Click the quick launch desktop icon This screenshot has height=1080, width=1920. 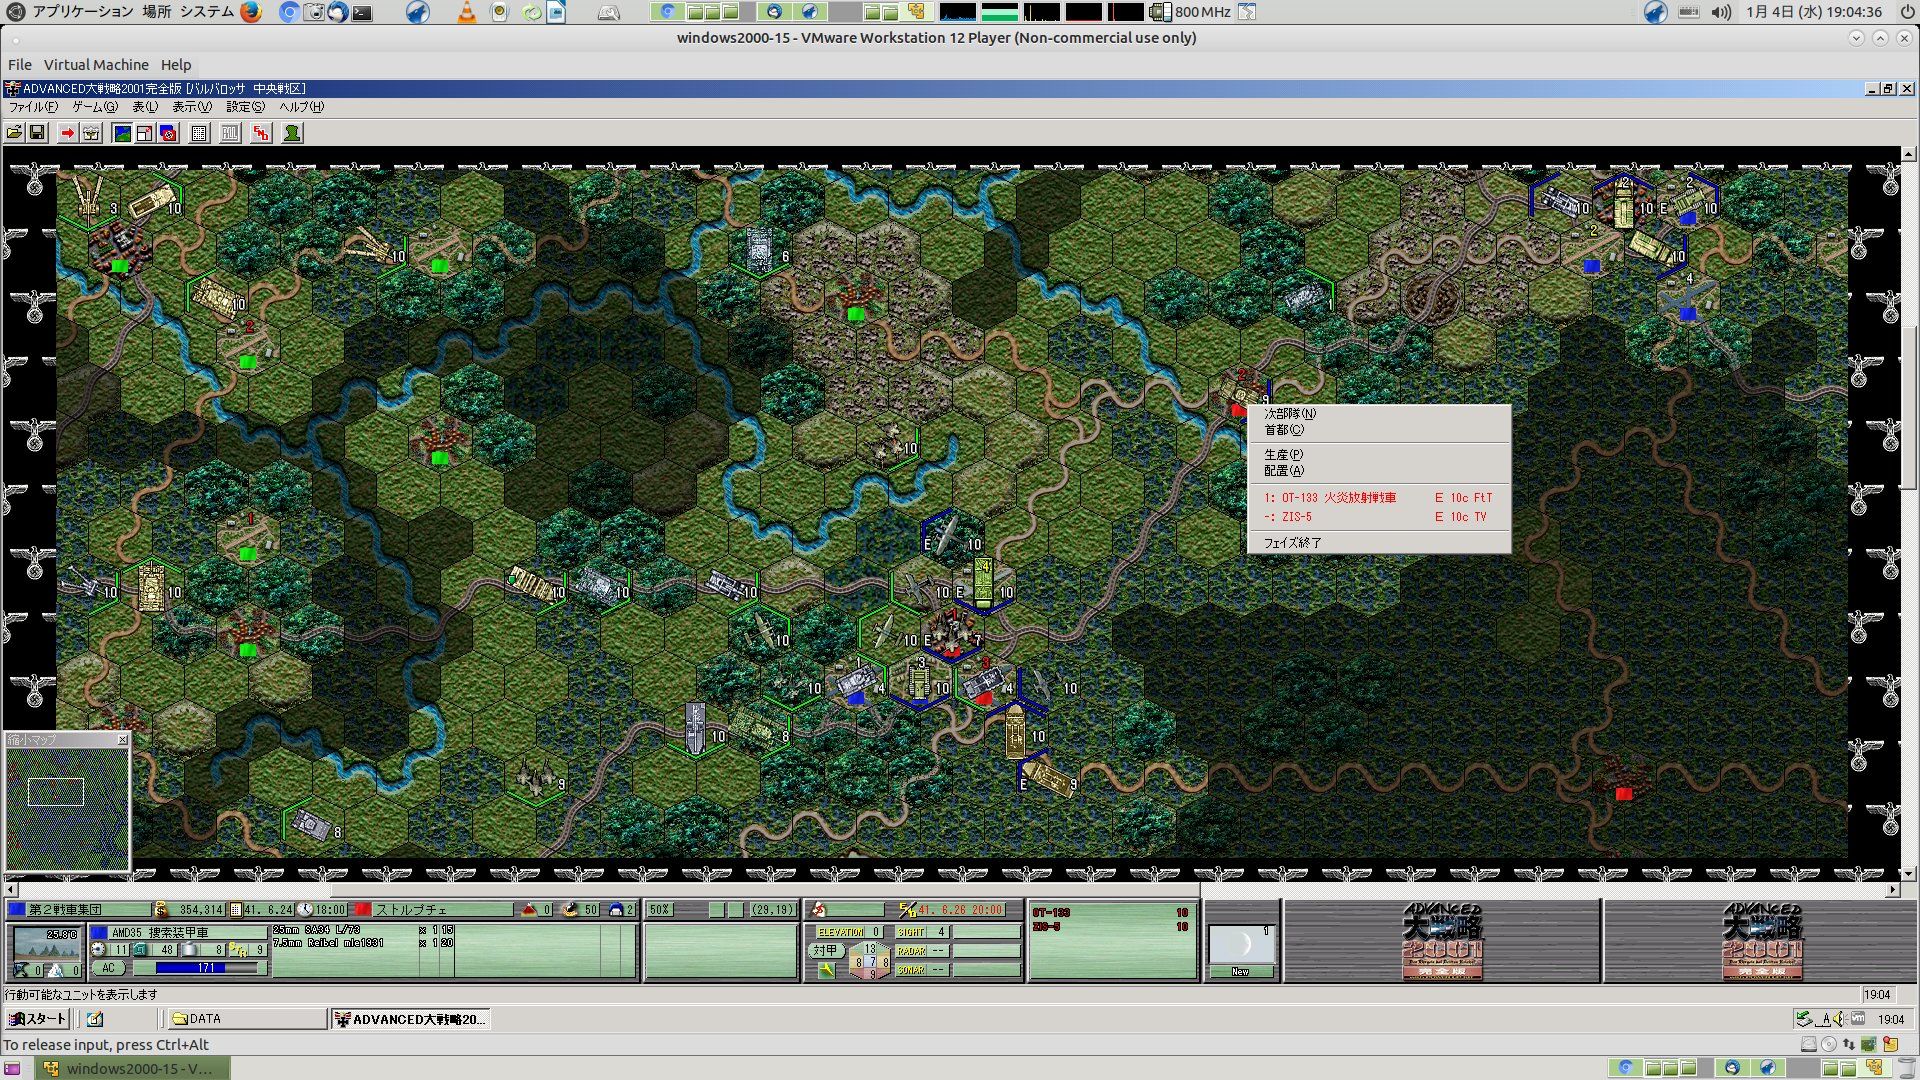95,1019
